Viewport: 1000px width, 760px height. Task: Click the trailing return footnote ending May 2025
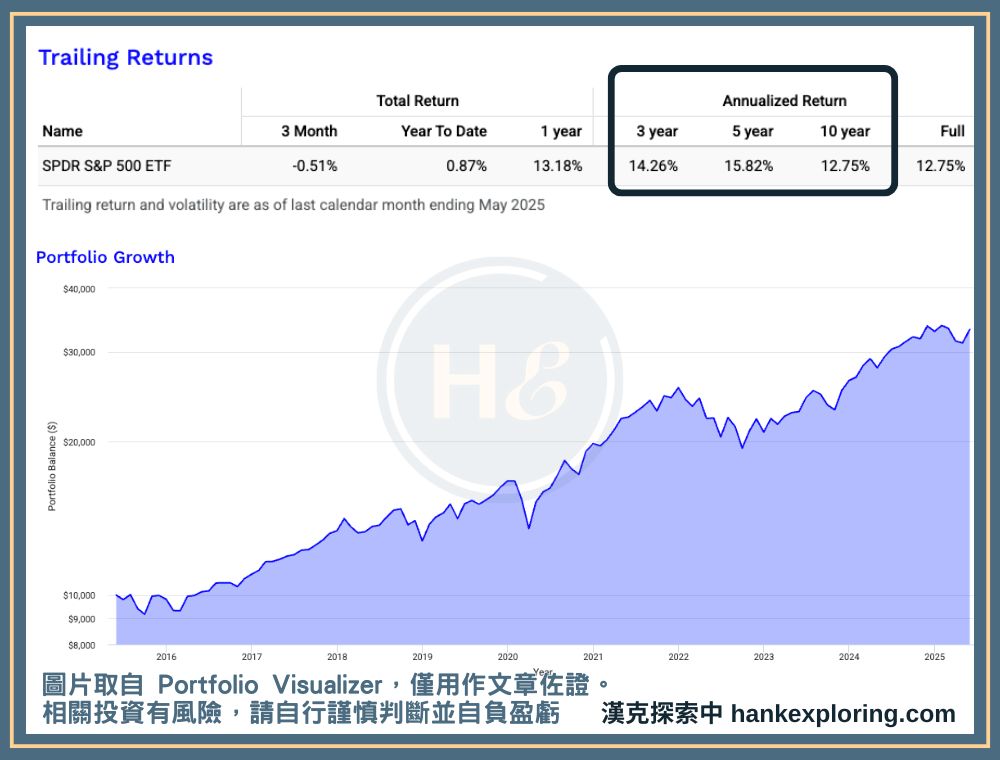[x=293, y=205]
